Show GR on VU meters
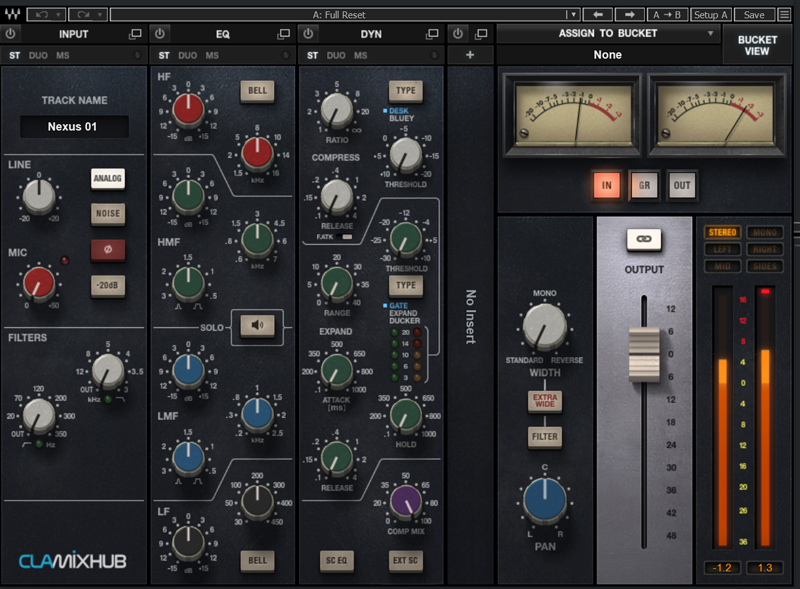Screen dimensions: 800x589 click(644, 185)
